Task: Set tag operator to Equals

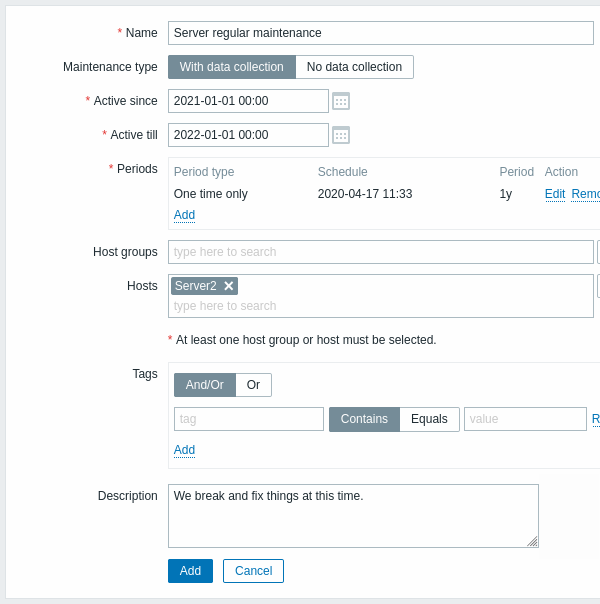Action: [x=429, y=419]
